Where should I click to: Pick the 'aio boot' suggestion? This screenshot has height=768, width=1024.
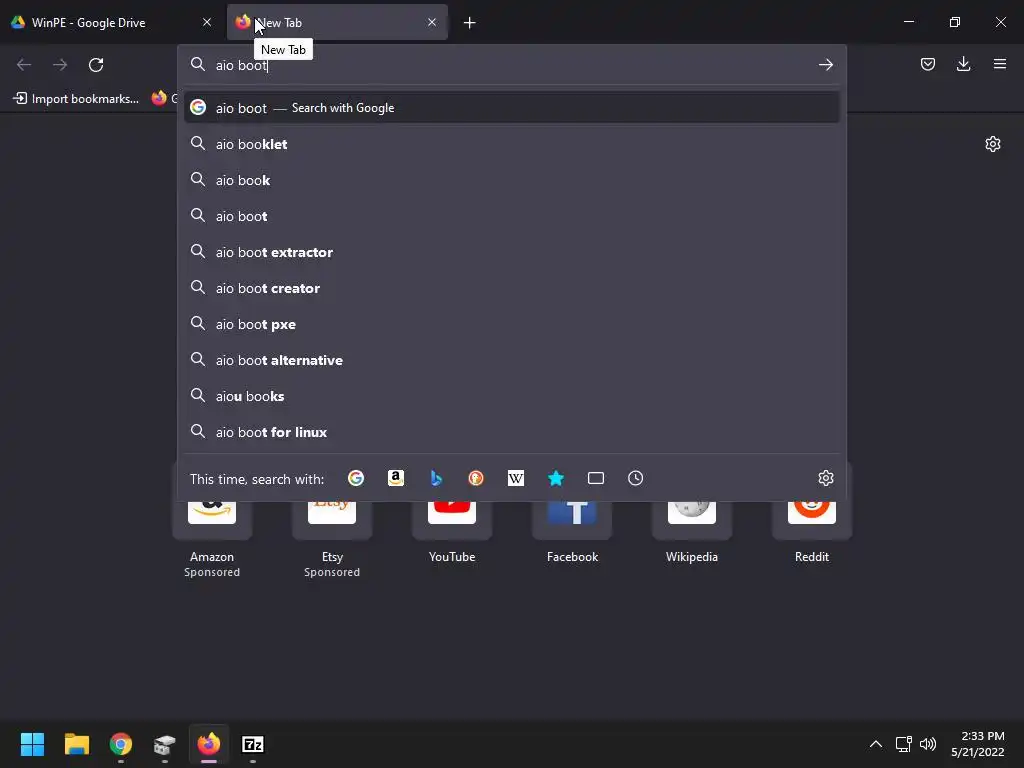[x=511, y=216]
